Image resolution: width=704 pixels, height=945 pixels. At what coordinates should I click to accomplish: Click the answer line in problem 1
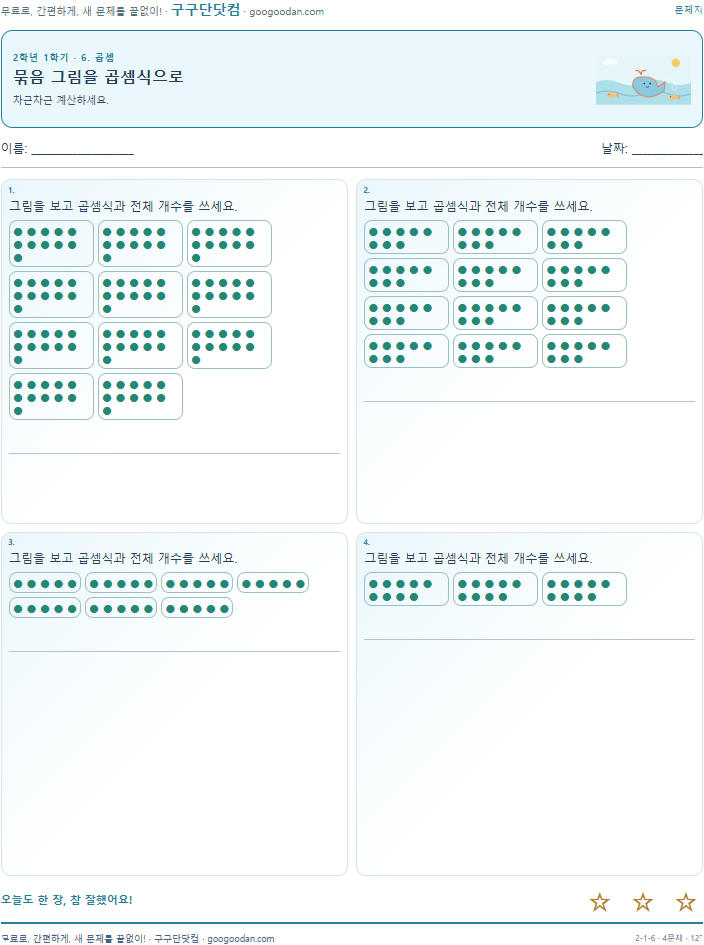click(174, 453)
